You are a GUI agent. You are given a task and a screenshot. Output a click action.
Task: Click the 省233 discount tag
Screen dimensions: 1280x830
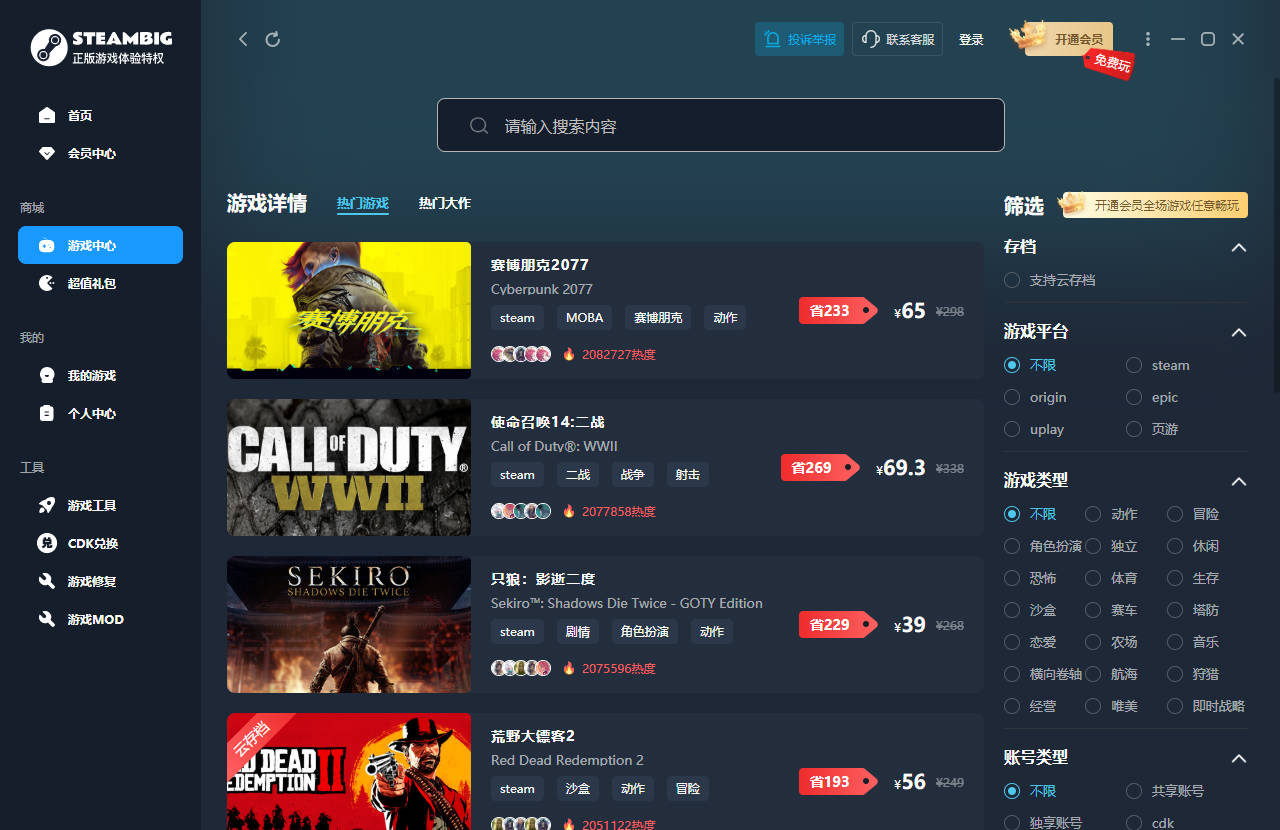point(837,311)
